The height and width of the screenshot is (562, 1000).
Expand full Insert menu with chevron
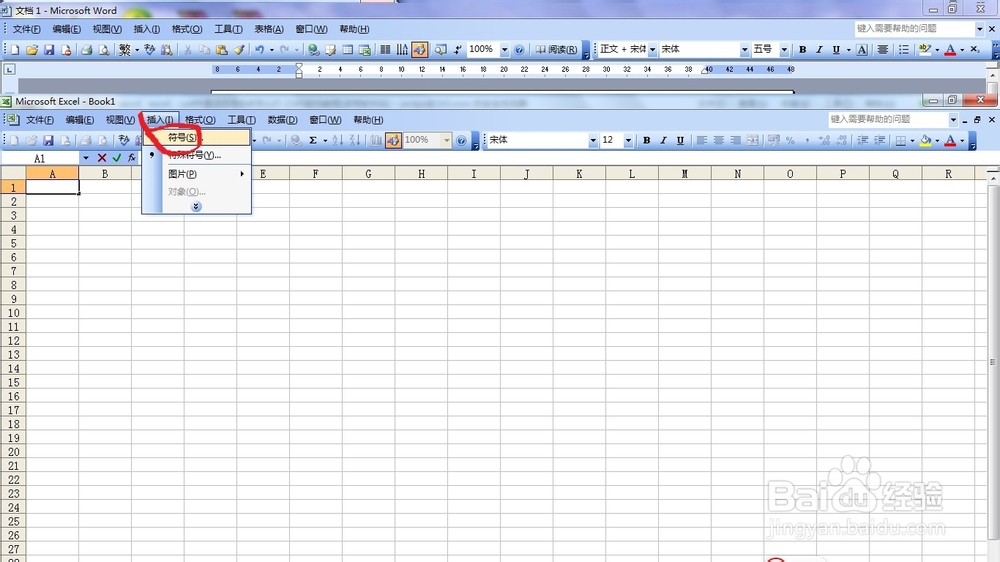196,206
